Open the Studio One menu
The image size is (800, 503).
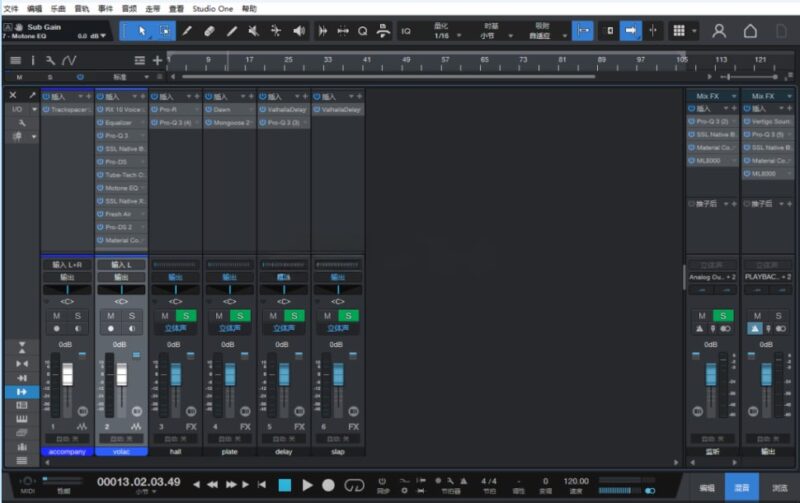pyautogui.click(x=213, y=9)
